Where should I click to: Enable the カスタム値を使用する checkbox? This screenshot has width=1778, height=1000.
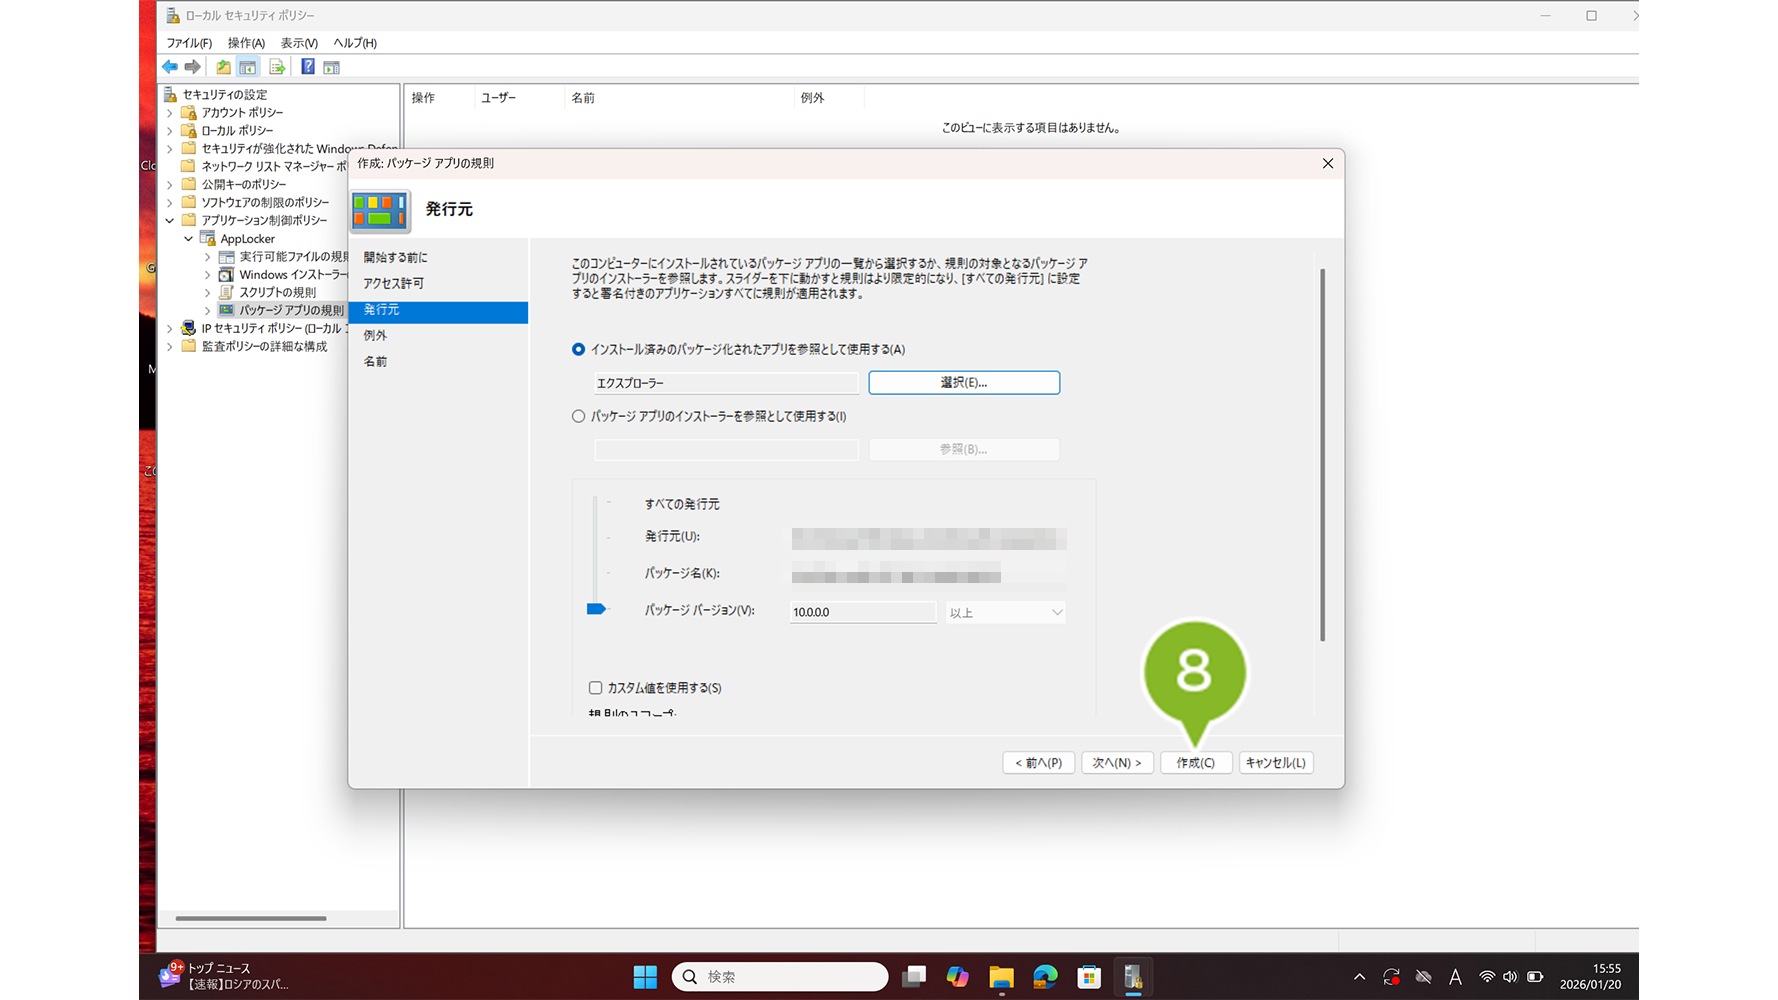[x=596, y=688]
